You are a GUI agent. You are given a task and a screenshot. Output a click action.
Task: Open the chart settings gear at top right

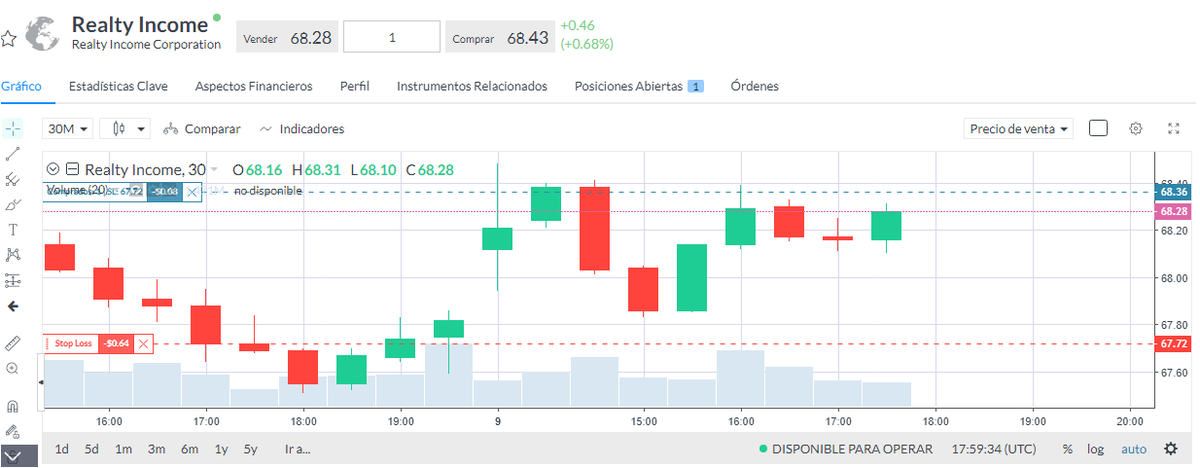(x=1136, y=129)
